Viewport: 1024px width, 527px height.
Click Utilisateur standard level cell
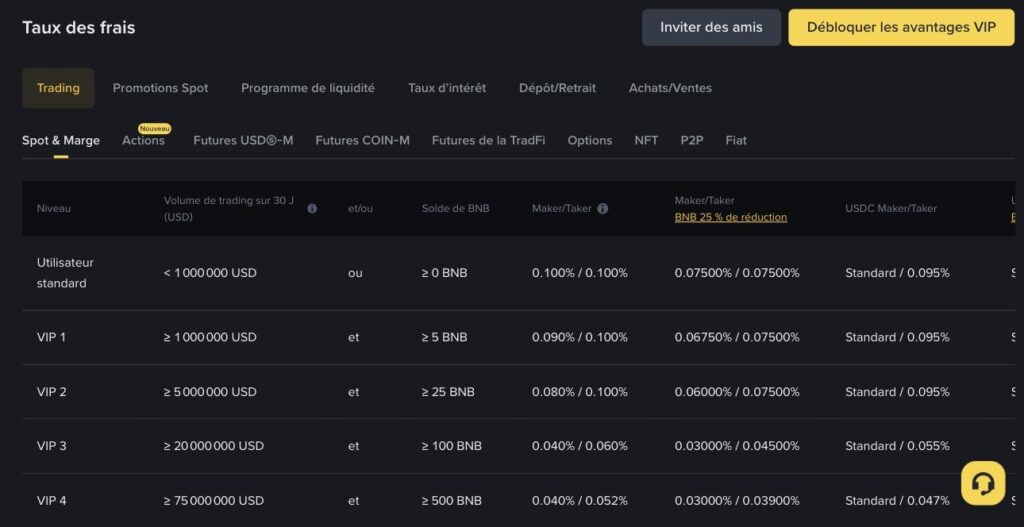click(x=65, y=273)
